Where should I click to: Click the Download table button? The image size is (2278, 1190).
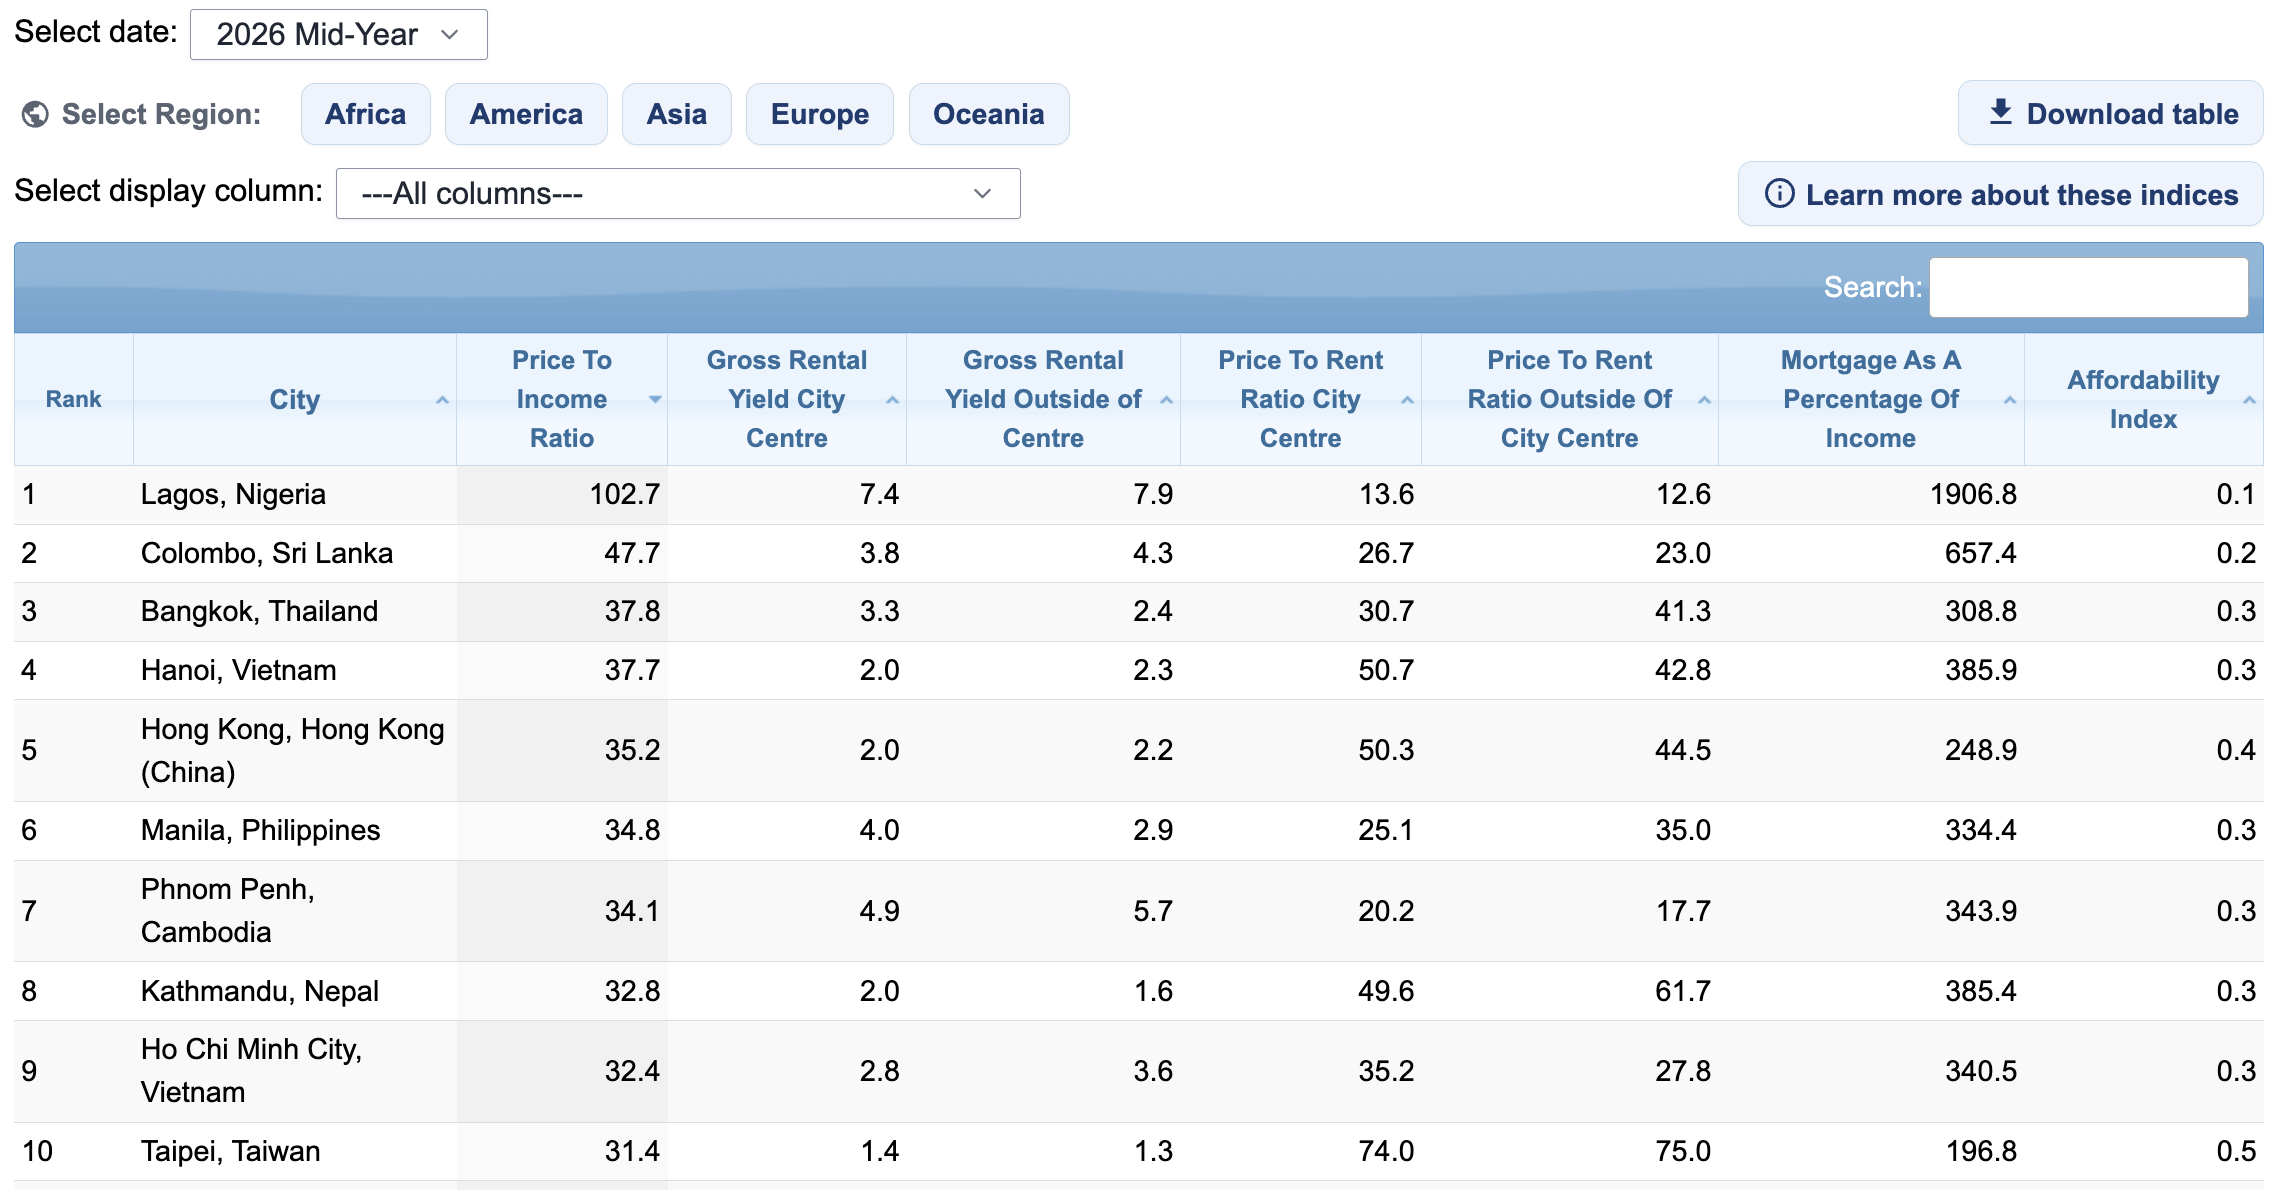coord(2110,113)
